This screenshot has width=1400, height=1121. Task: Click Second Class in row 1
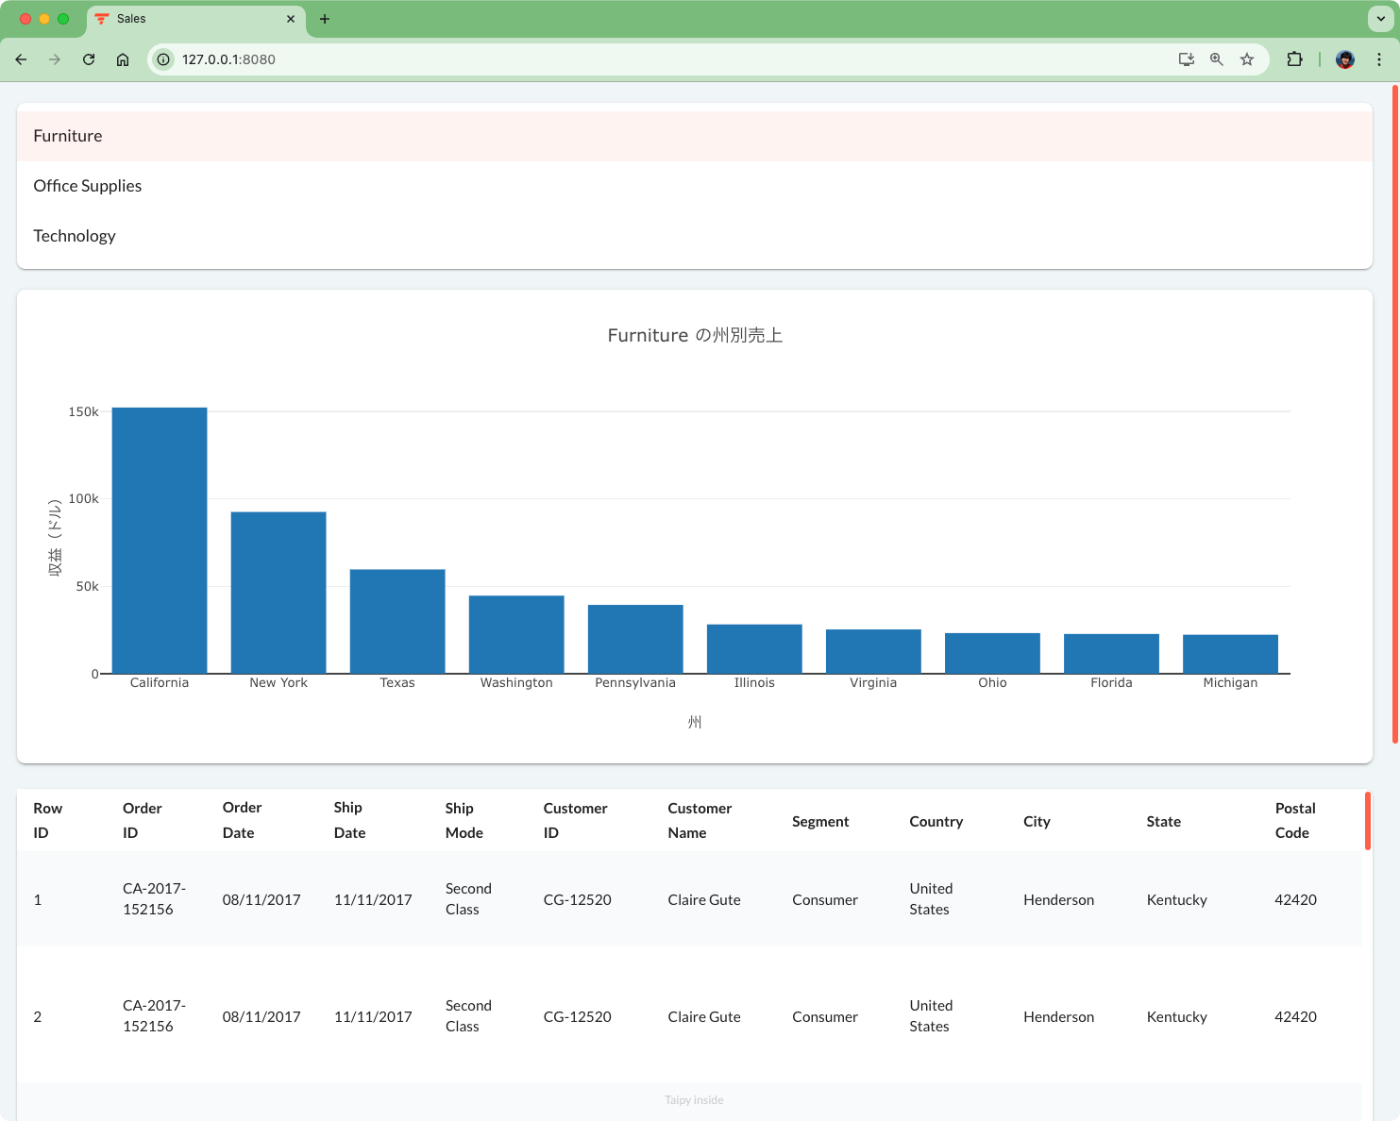tap(468, 899)
